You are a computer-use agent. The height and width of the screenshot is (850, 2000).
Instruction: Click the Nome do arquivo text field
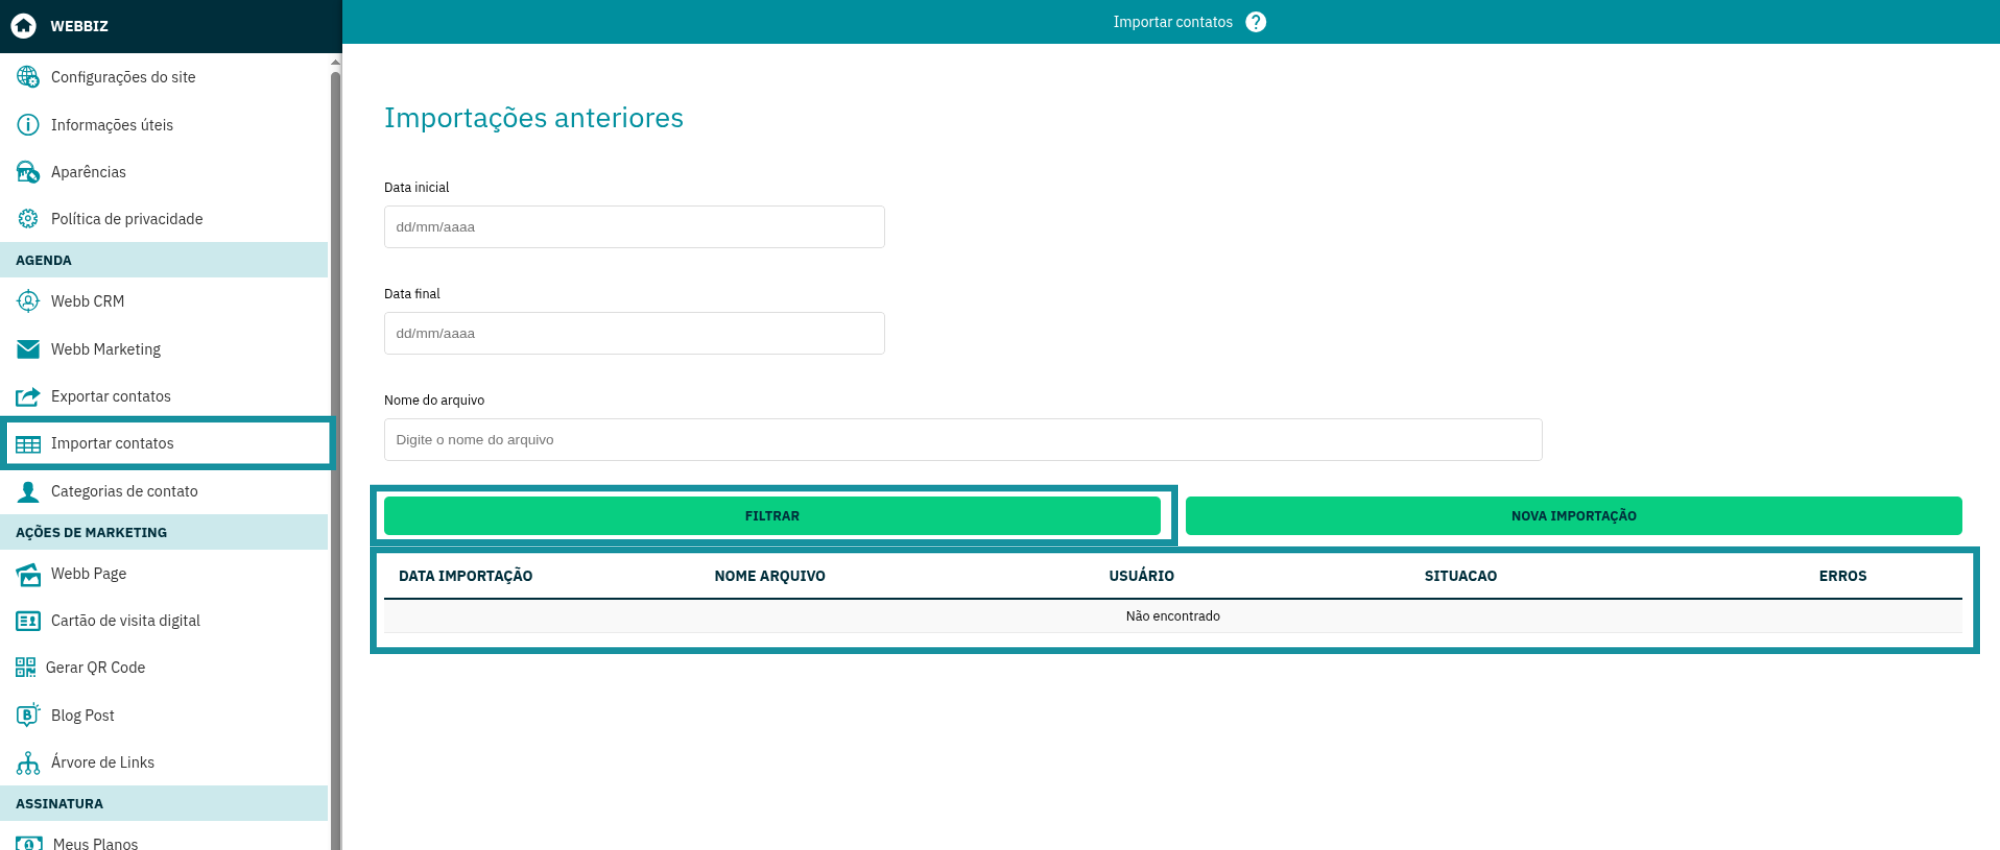click(962, 440)
